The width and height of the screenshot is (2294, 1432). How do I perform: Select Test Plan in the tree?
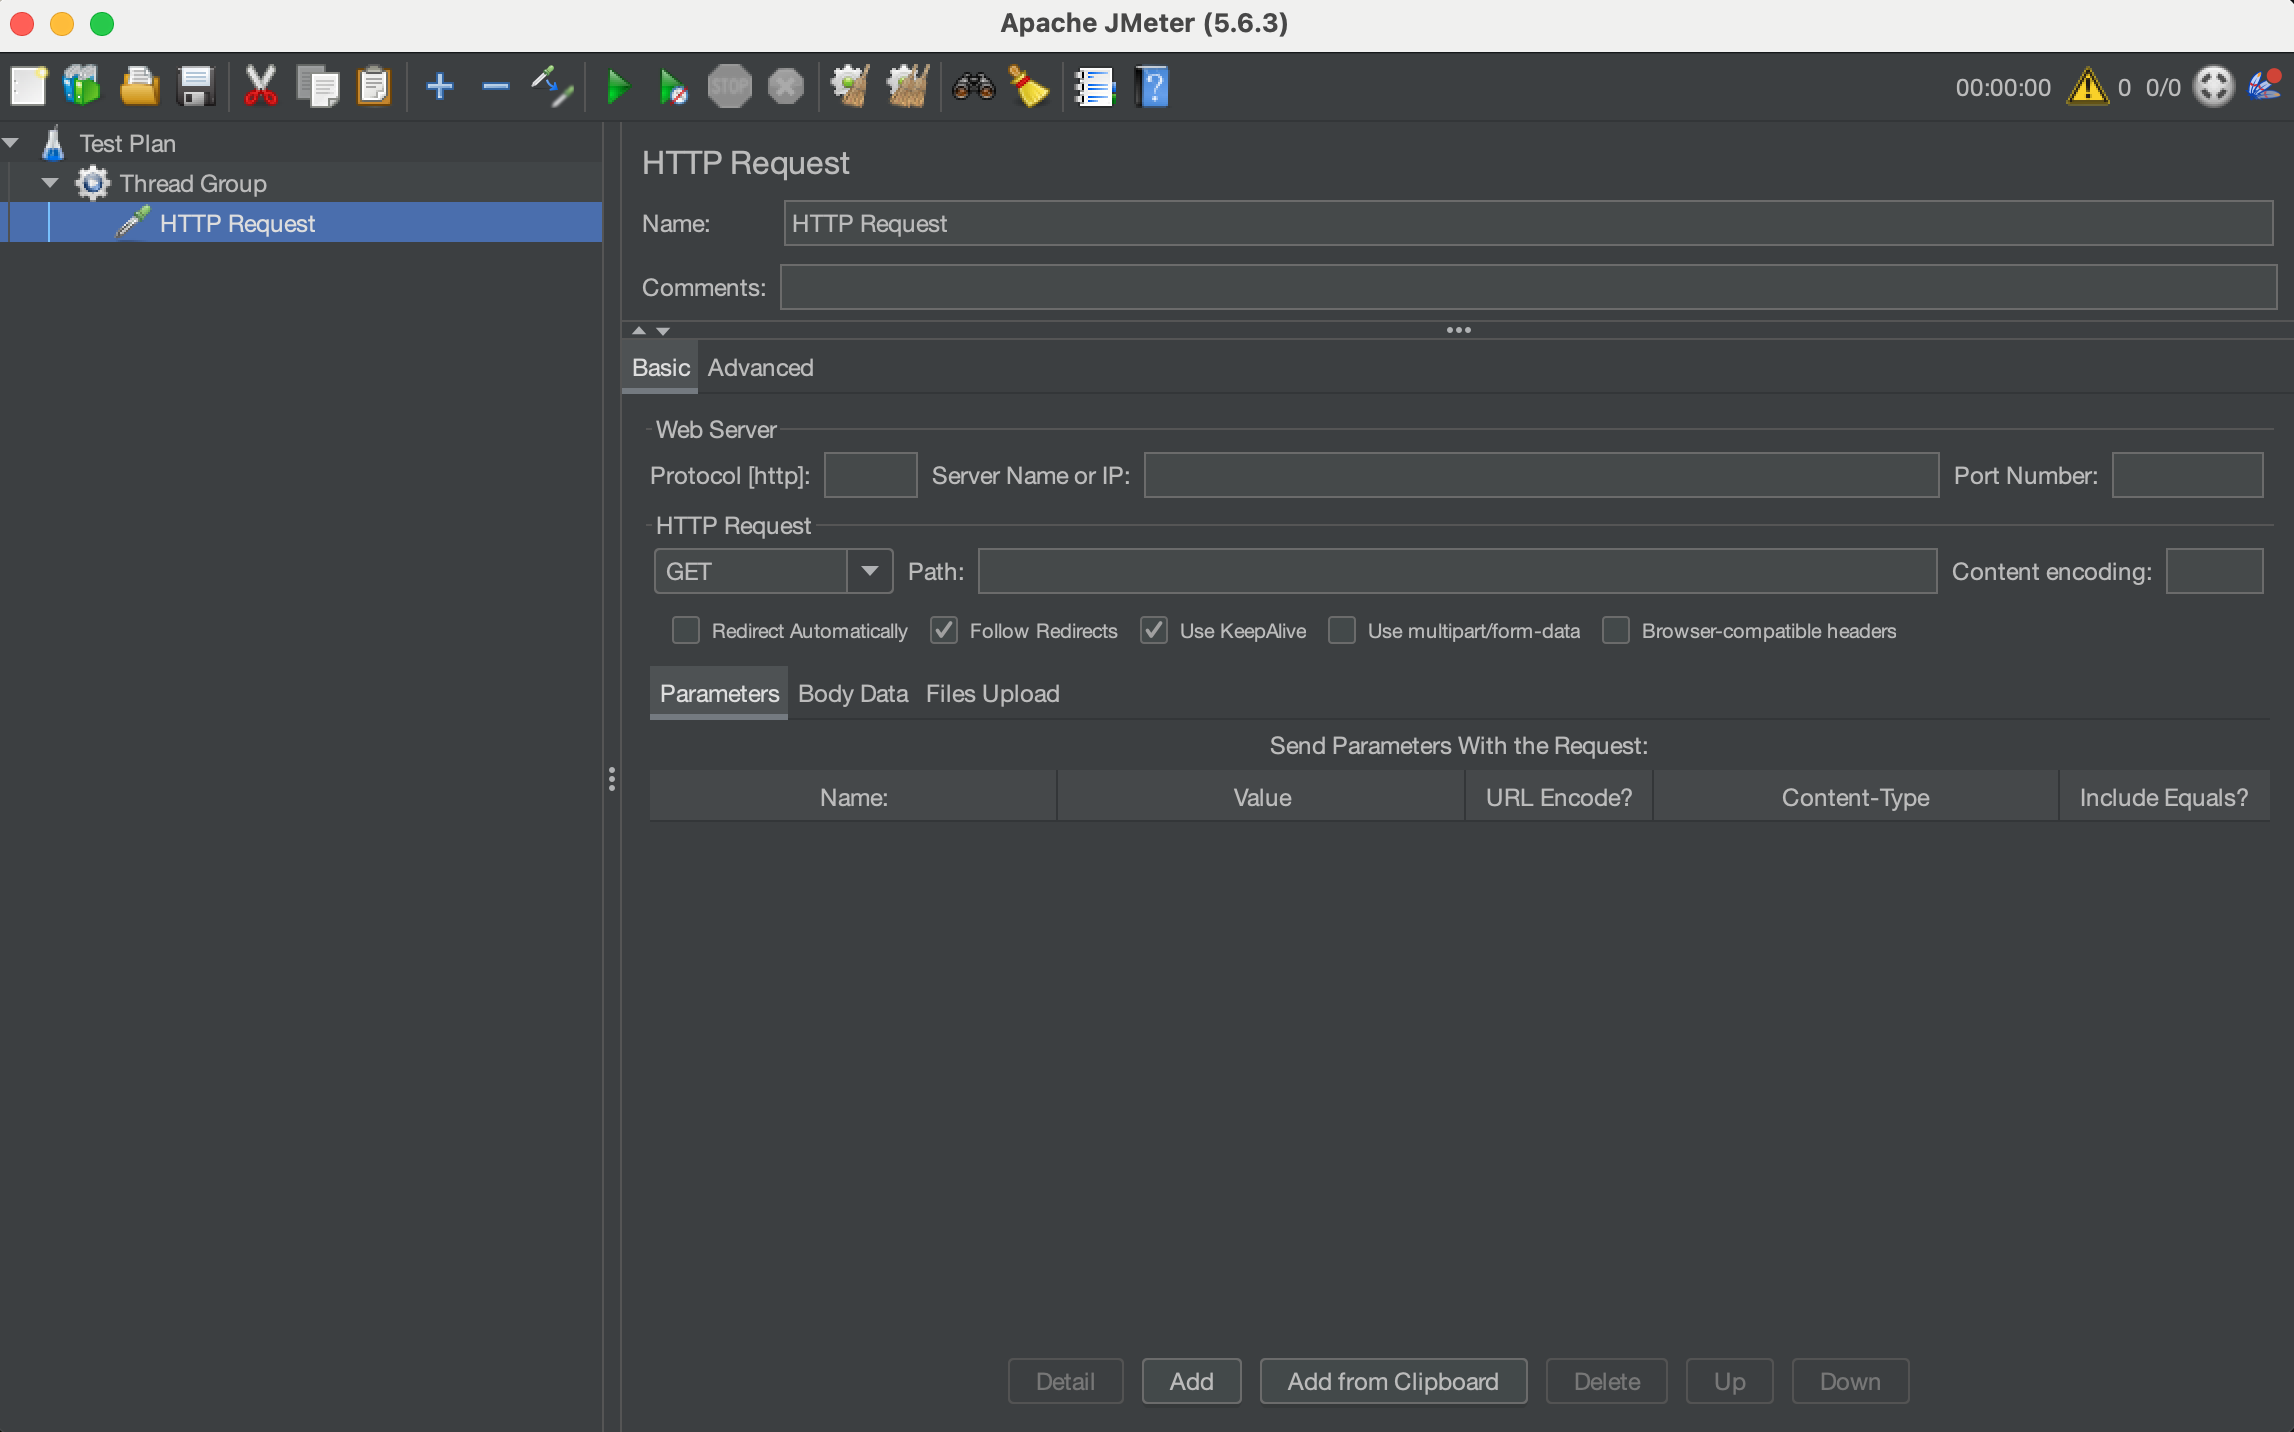127,143
